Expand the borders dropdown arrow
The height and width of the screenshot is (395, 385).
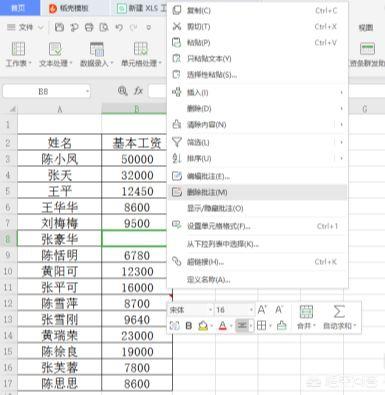[x=270, y=326]
